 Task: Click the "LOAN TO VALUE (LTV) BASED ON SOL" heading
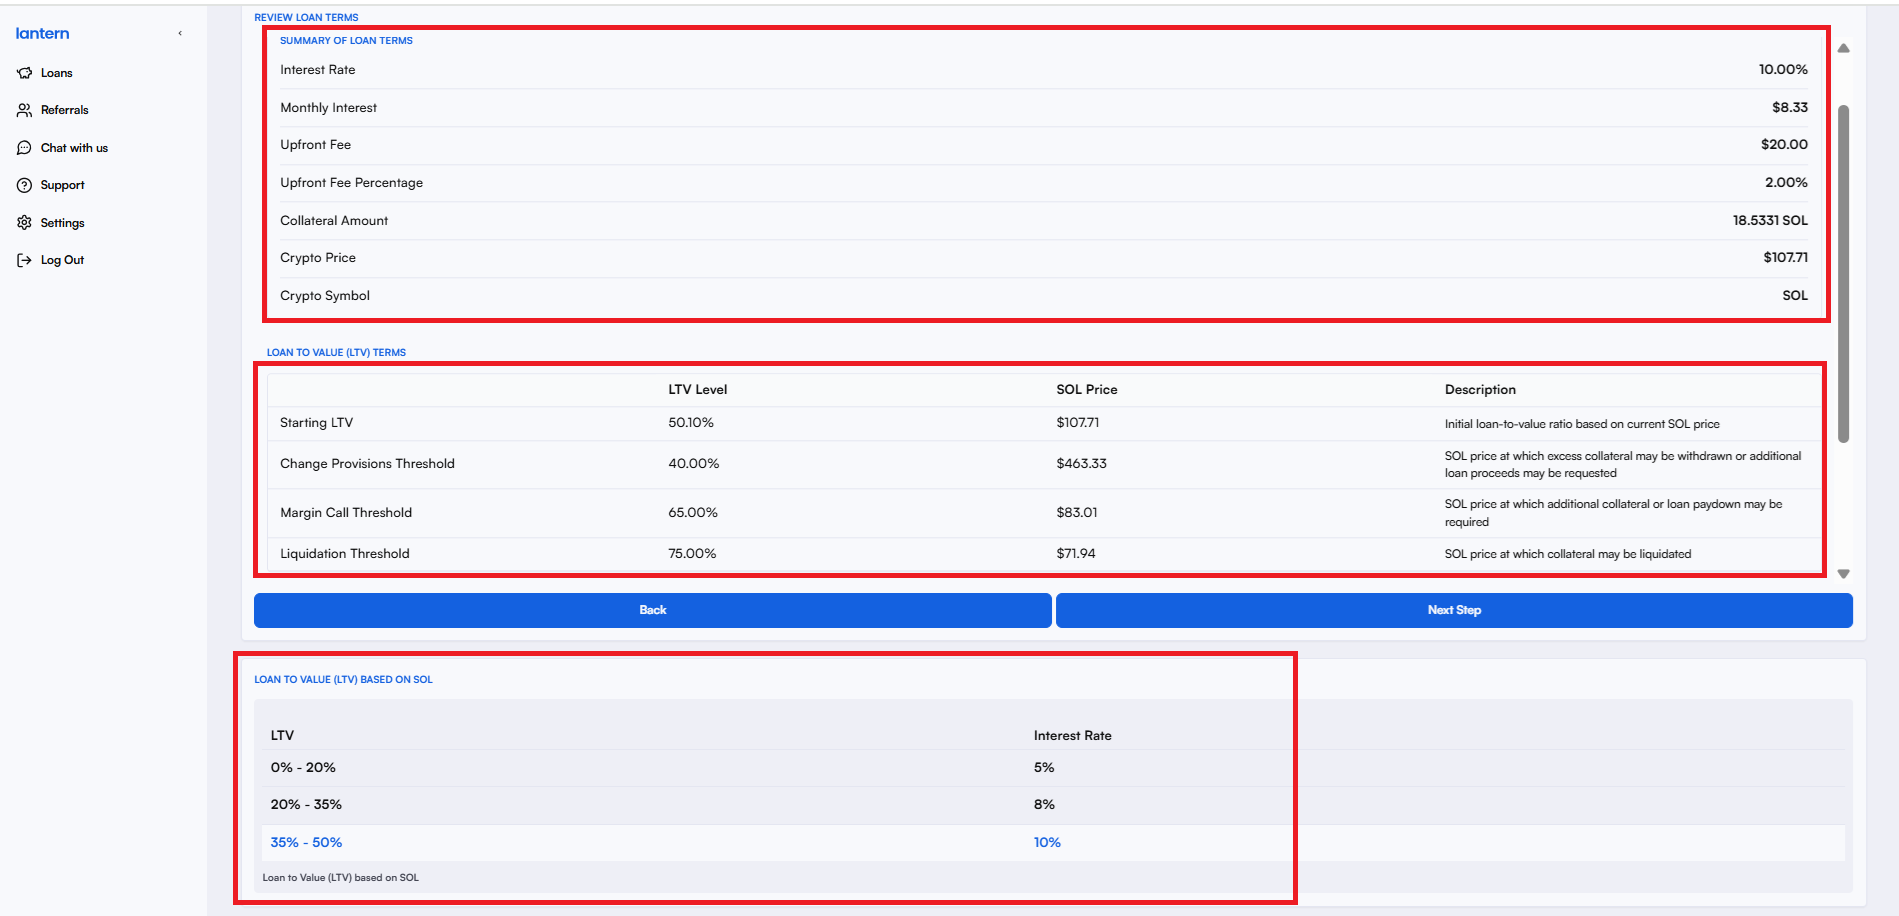pos(343,680)
